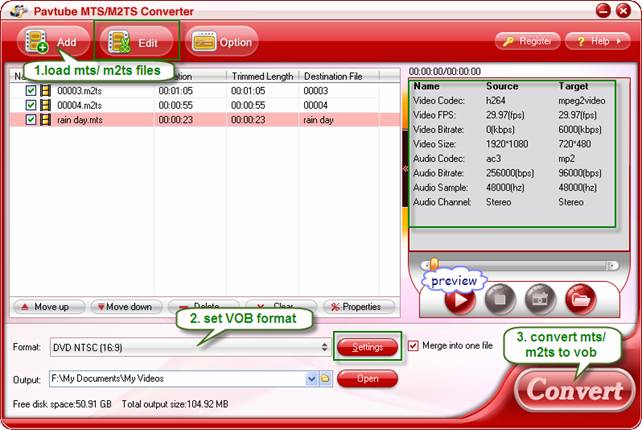Toggle Merge into one file checkbox
The width and height of the screenshot is (642, 430).
pos(413,346)
